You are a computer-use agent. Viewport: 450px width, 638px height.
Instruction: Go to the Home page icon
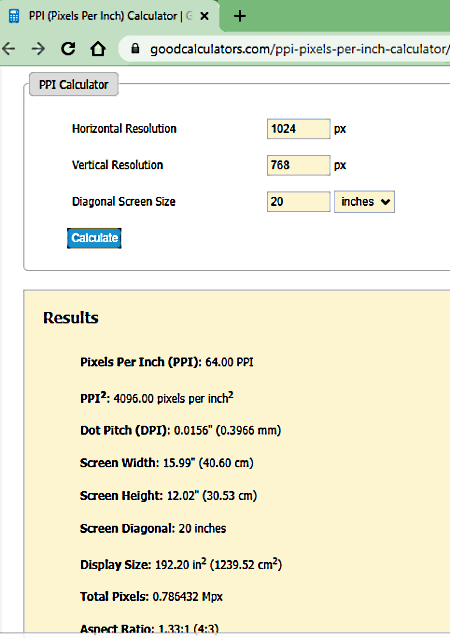point(98,48)
